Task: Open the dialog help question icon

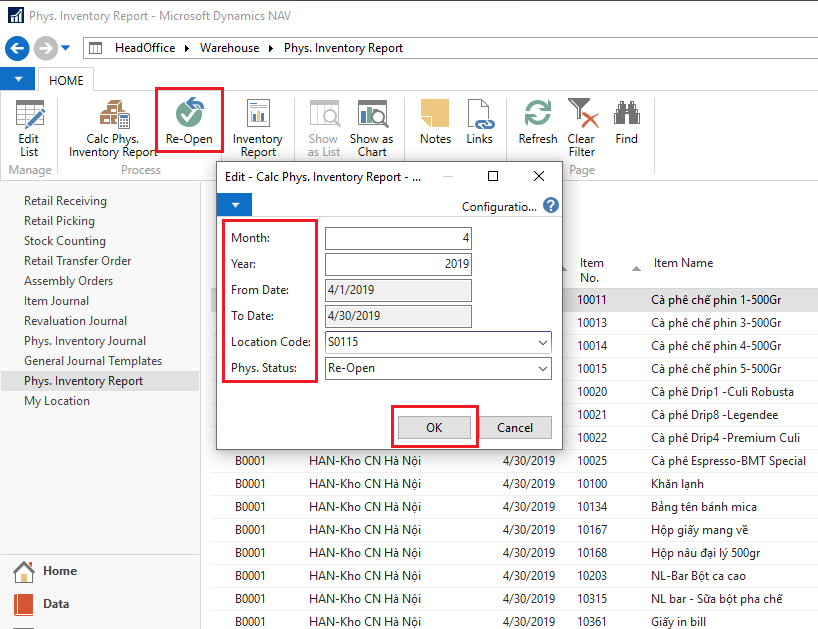Action: pyautogui.click(x=551, y=205)
